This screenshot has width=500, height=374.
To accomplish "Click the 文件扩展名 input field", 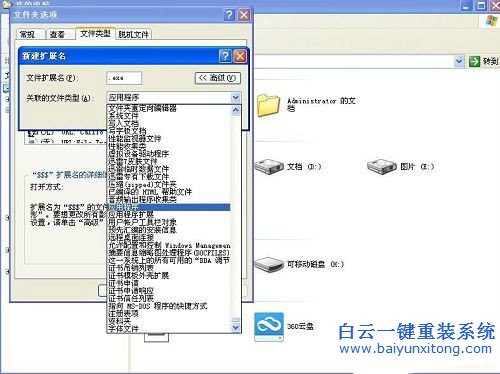I will click(124, 78).
